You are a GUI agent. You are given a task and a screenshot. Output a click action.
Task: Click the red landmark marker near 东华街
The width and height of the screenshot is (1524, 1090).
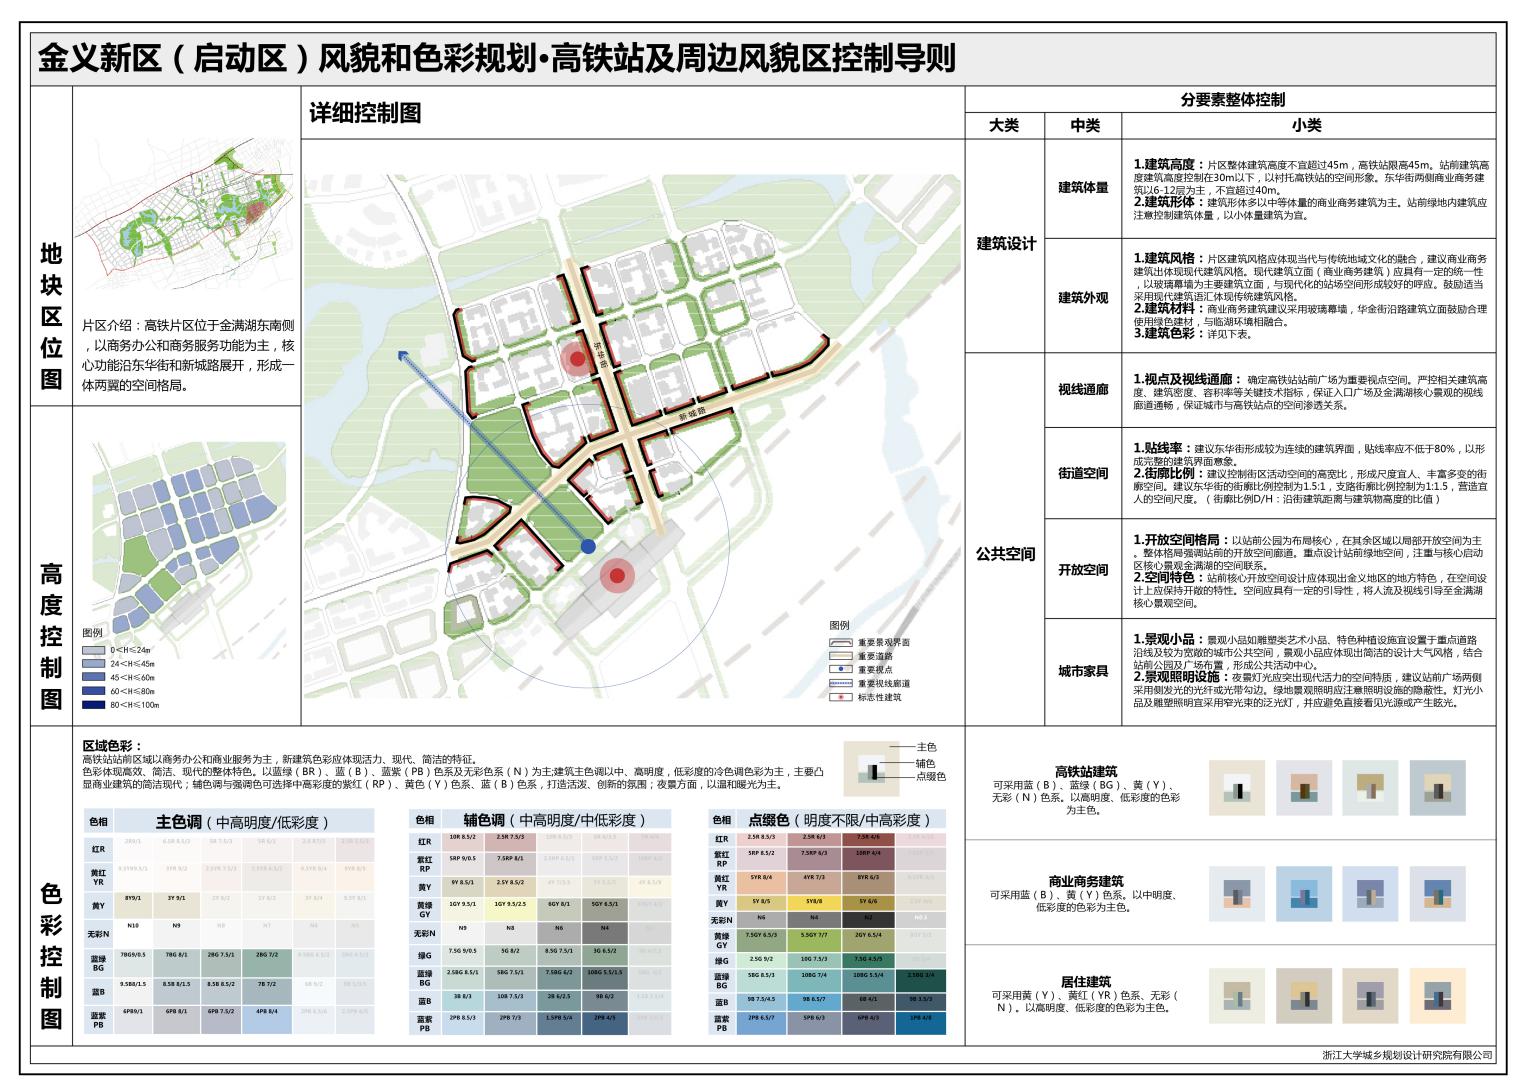[x=576, y=360]
